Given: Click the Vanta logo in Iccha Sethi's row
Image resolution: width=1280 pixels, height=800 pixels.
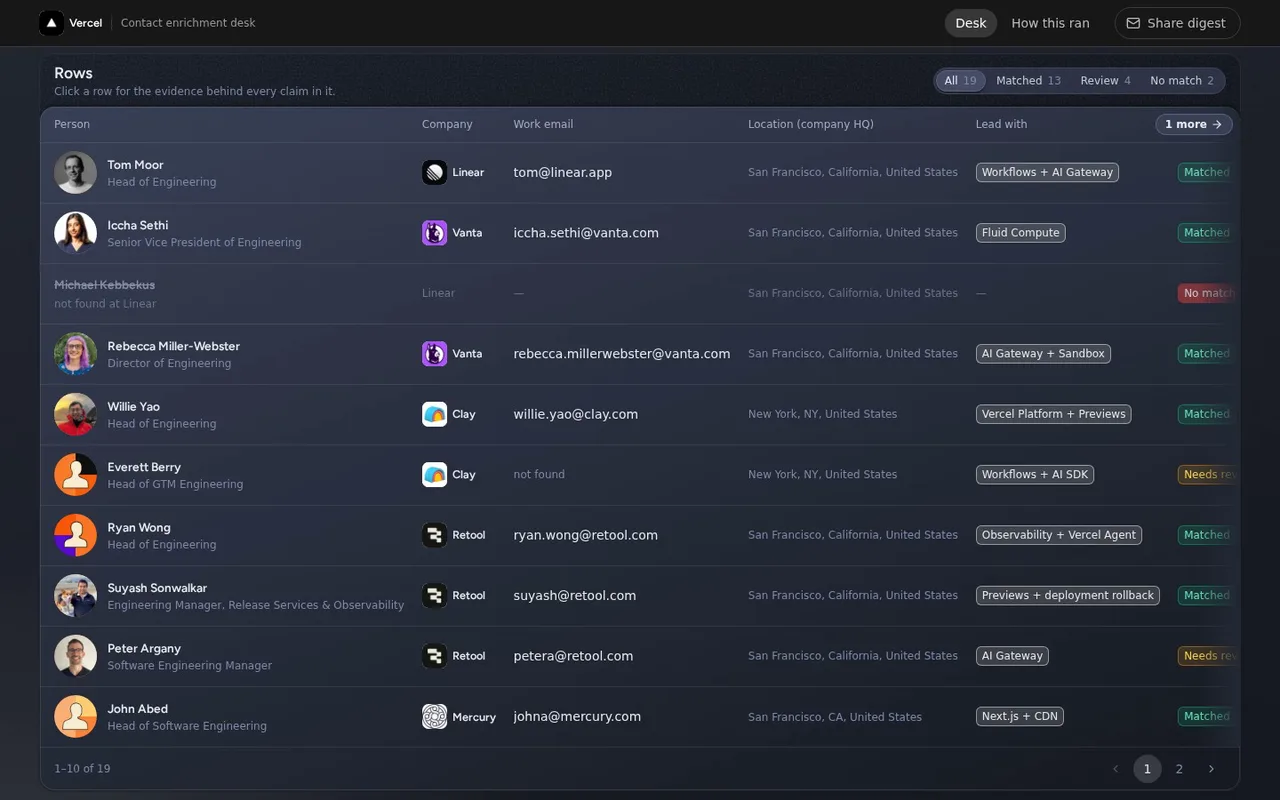Looking at the screenshot, I should tap(434, 233).
